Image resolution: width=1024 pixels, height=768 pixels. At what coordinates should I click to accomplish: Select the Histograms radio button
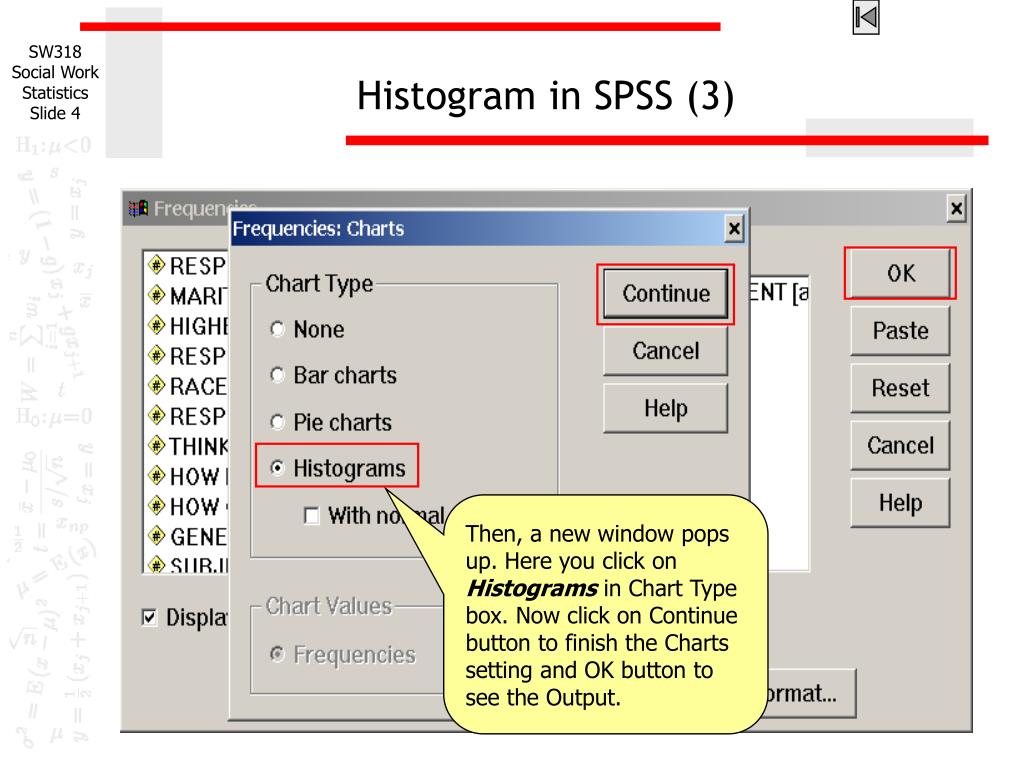(278, 468)
